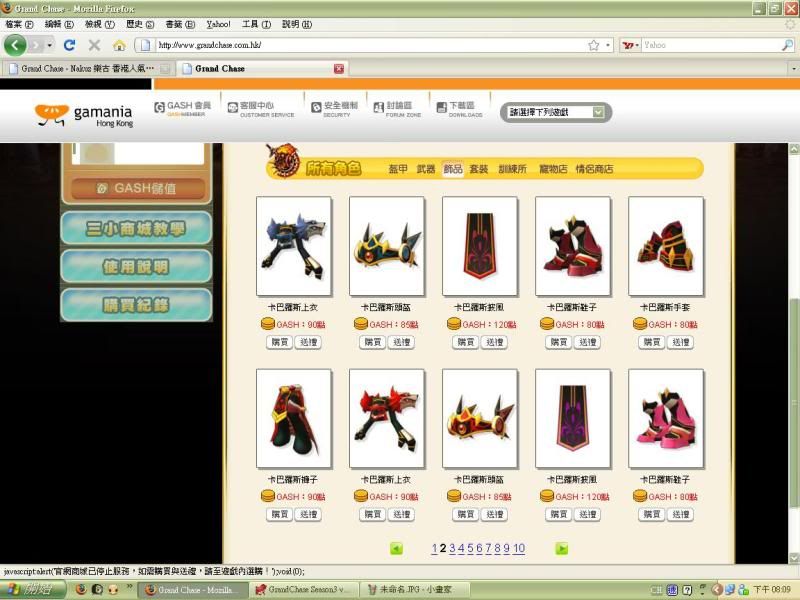Select the 套裝 set category
The width and height of the screenshot is (800, 600).
pos(479,169)
